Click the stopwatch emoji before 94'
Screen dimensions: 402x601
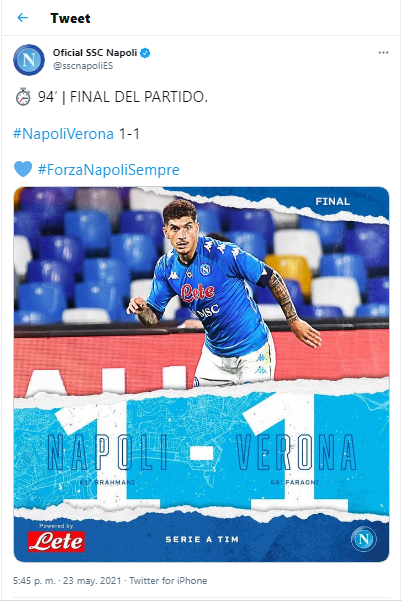tap(23, 97)
